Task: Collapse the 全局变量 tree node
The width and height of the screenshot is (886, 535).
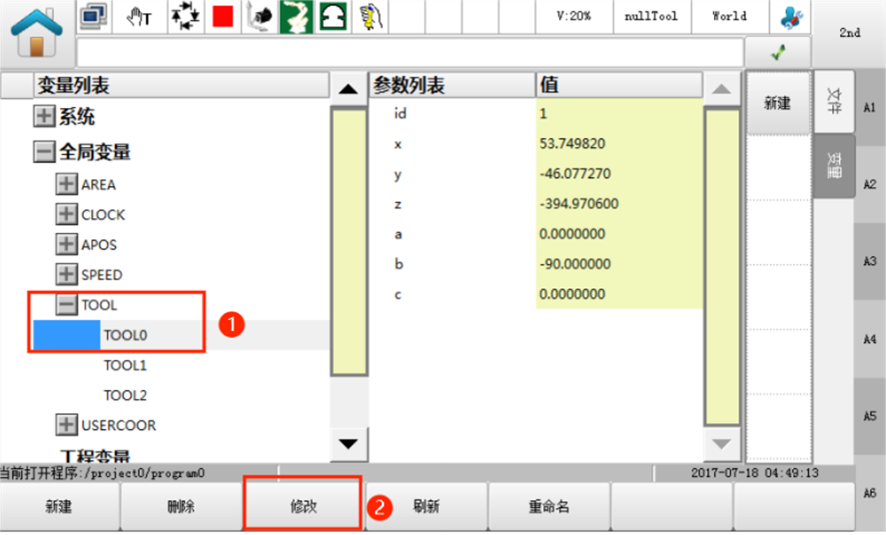Action: pyautogui.click(x=44, y=152)
